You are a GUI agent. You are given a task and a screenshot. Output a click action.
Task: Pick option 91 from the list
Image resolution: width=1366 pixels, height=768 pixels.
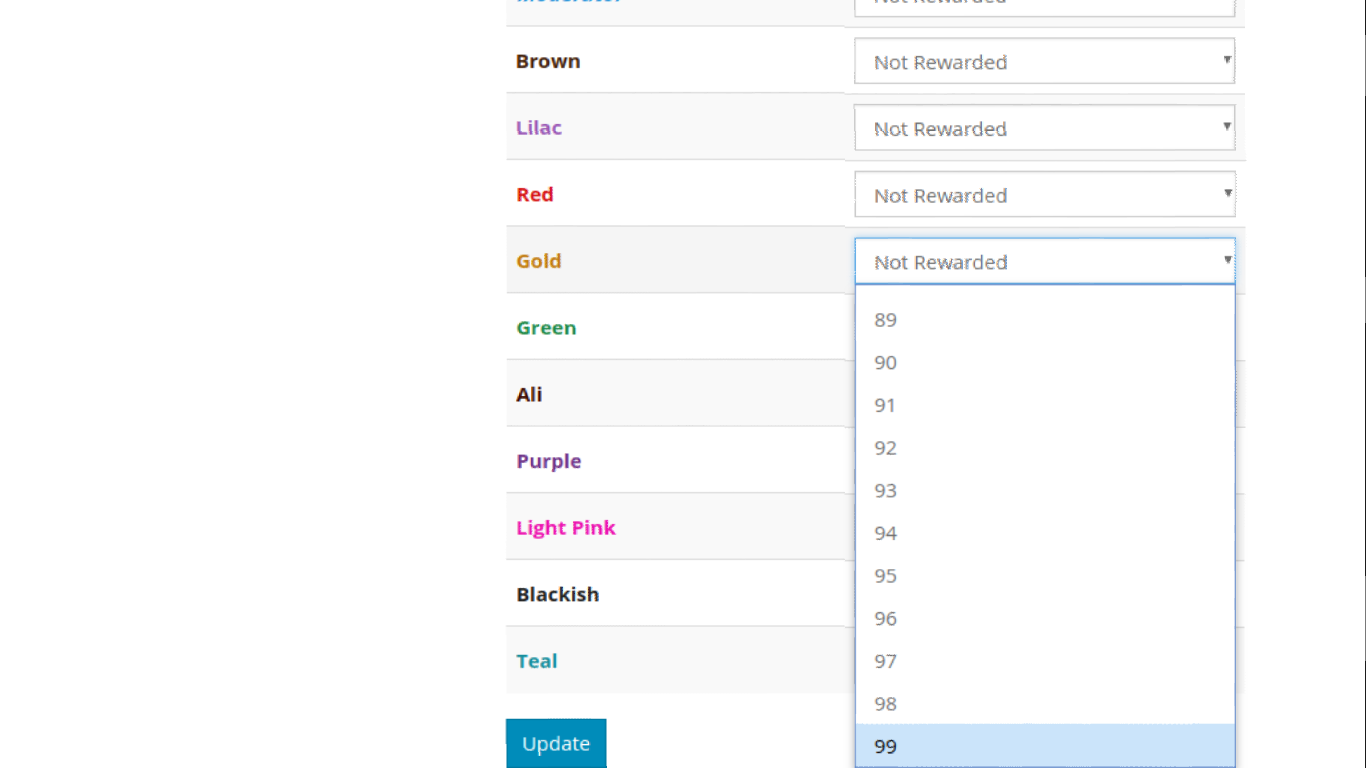[1044, 405]
